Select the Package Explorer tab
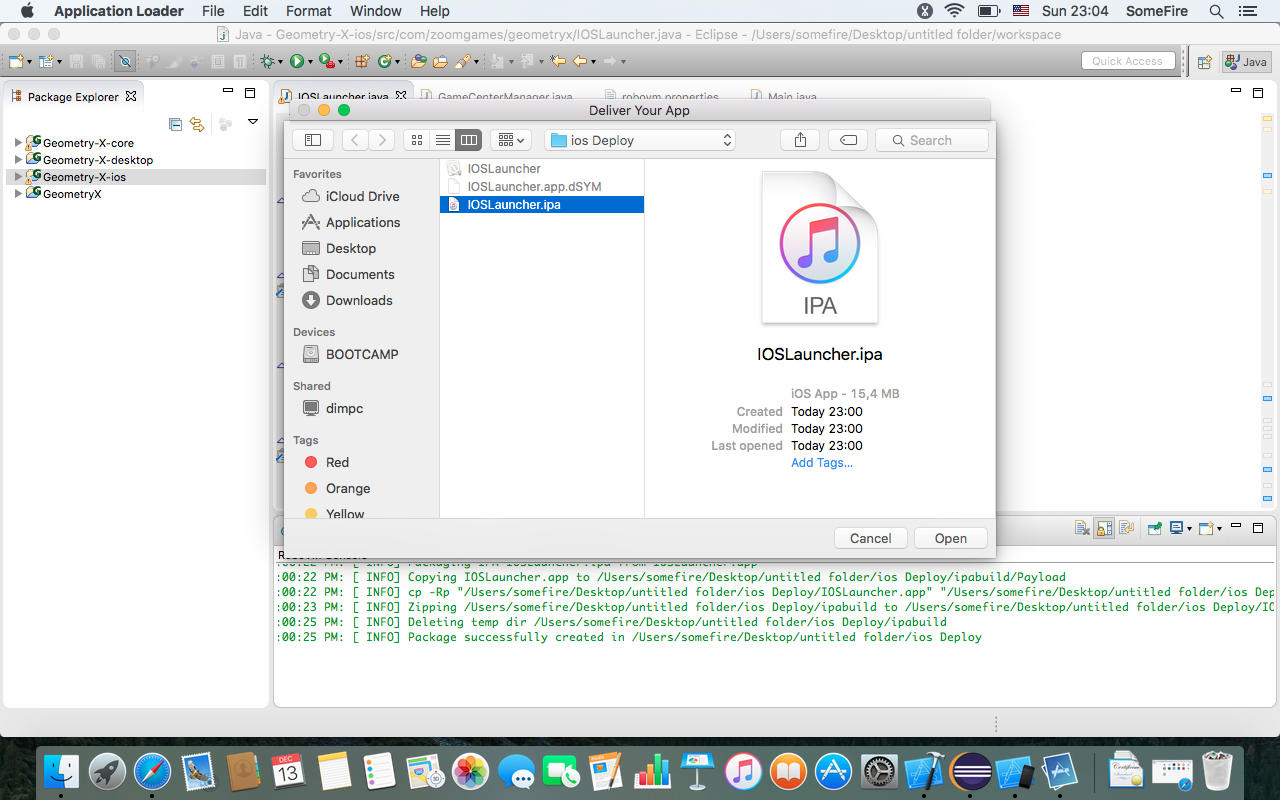This screenshot has width=1280, height=800. 72,97
